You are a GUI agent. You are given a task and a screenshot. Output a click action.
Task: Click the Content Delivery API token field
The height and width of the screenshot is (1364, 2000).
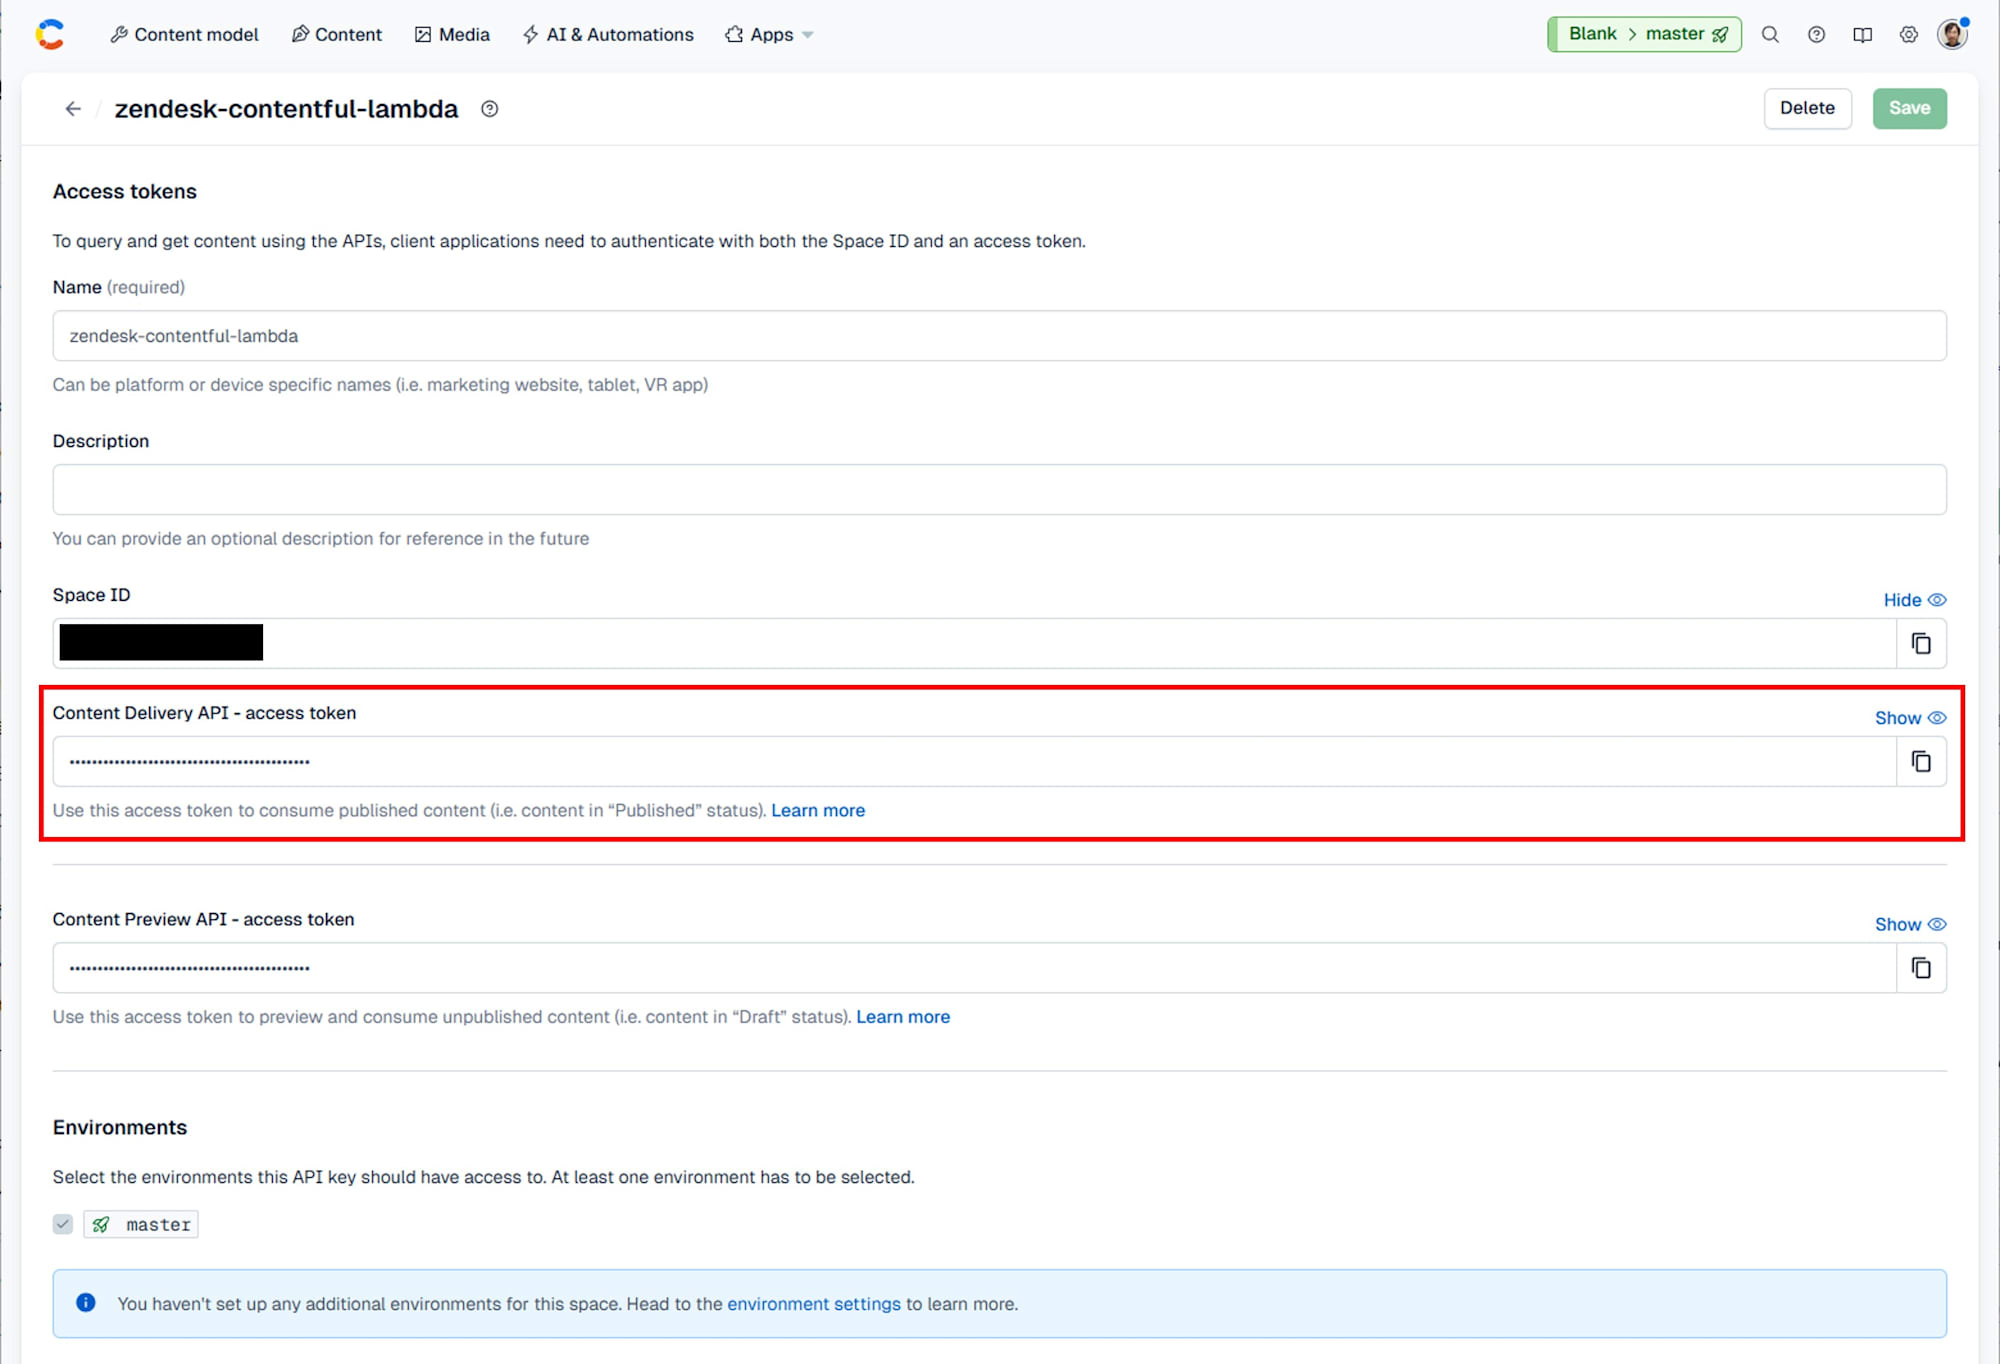[974, 761]
